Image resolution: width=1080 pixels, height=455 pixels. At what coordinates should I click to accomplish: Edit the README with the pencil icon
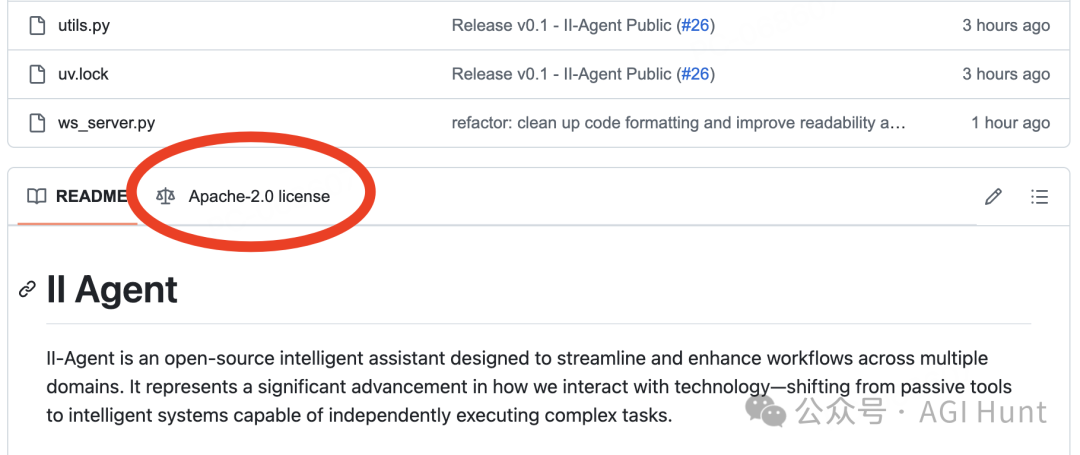(x=993, y=197)
